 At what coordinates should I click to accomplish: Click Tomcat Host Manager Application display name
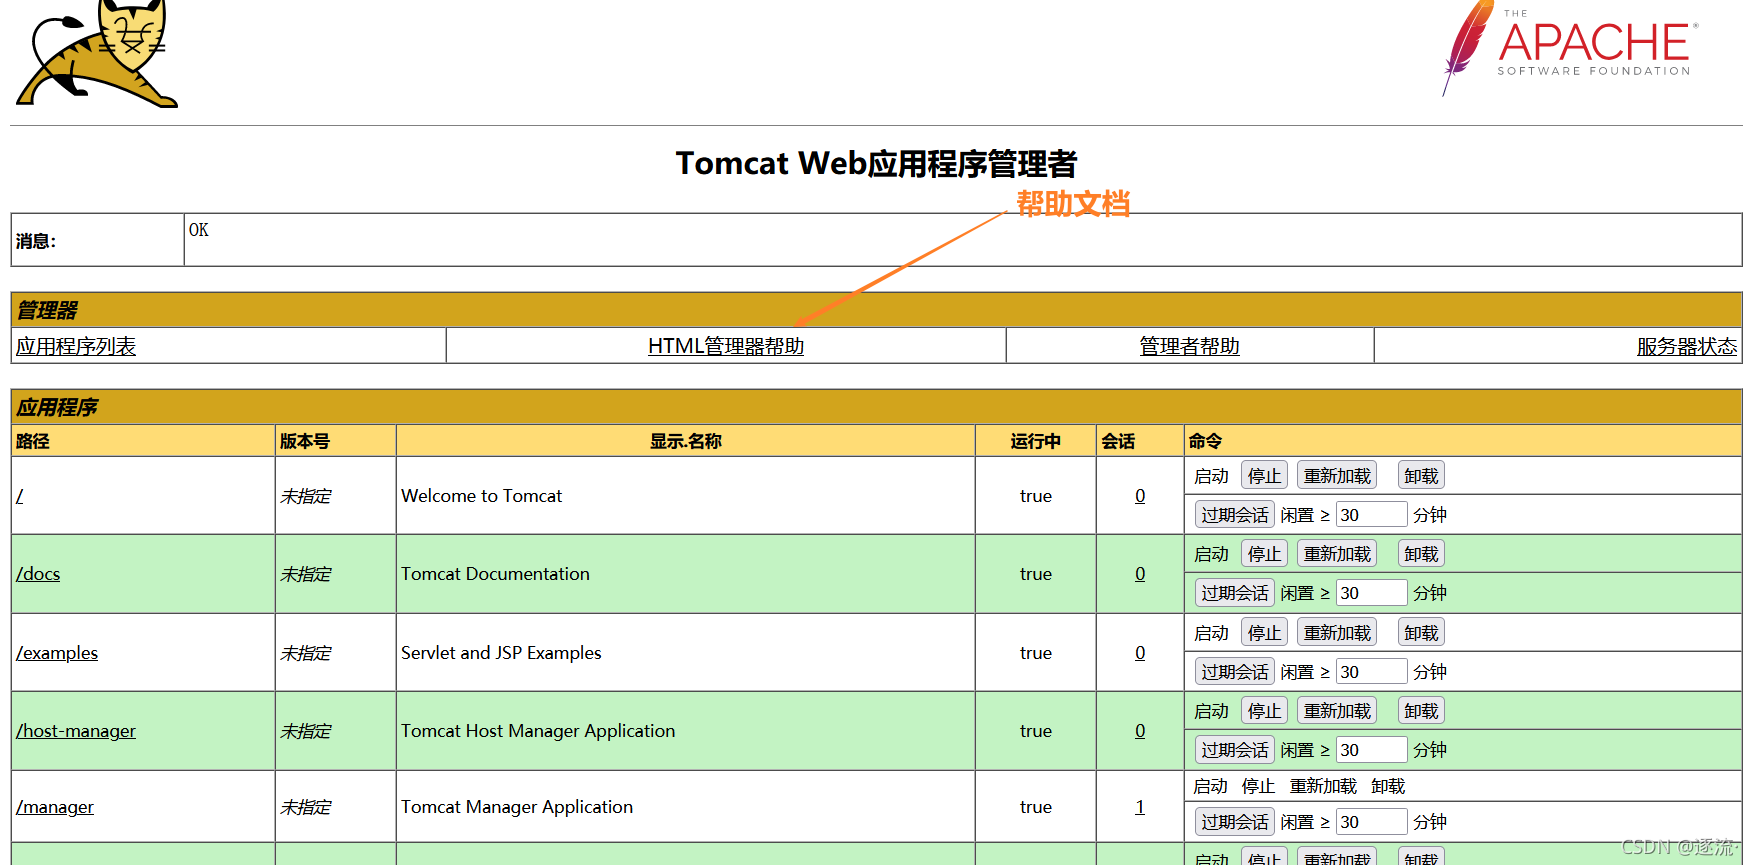538,731
